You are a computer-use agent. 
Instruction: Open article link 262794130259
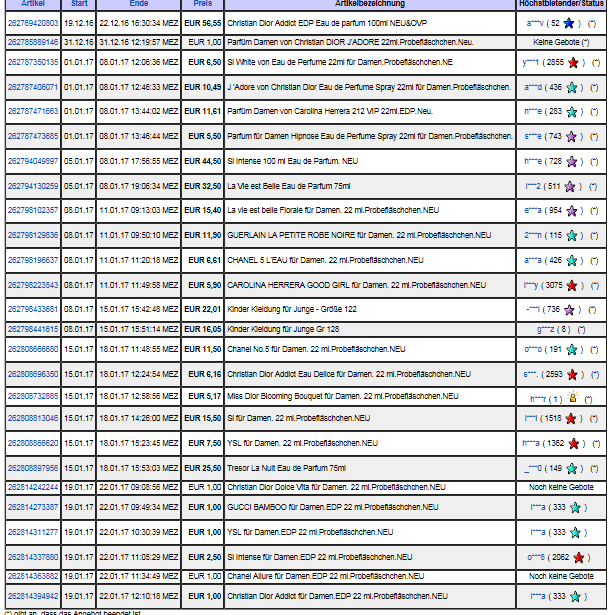[x=33, y=186]
